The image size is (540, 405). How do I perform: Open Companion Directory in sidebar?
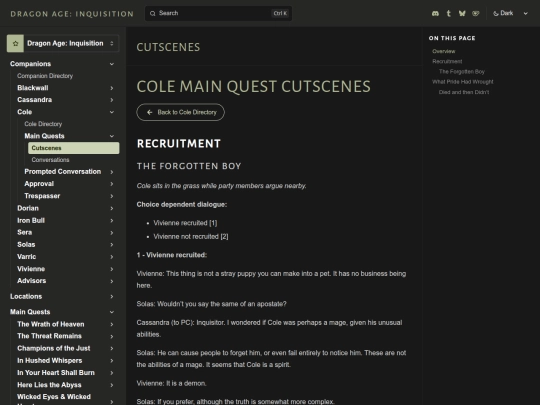coord(45,76)
